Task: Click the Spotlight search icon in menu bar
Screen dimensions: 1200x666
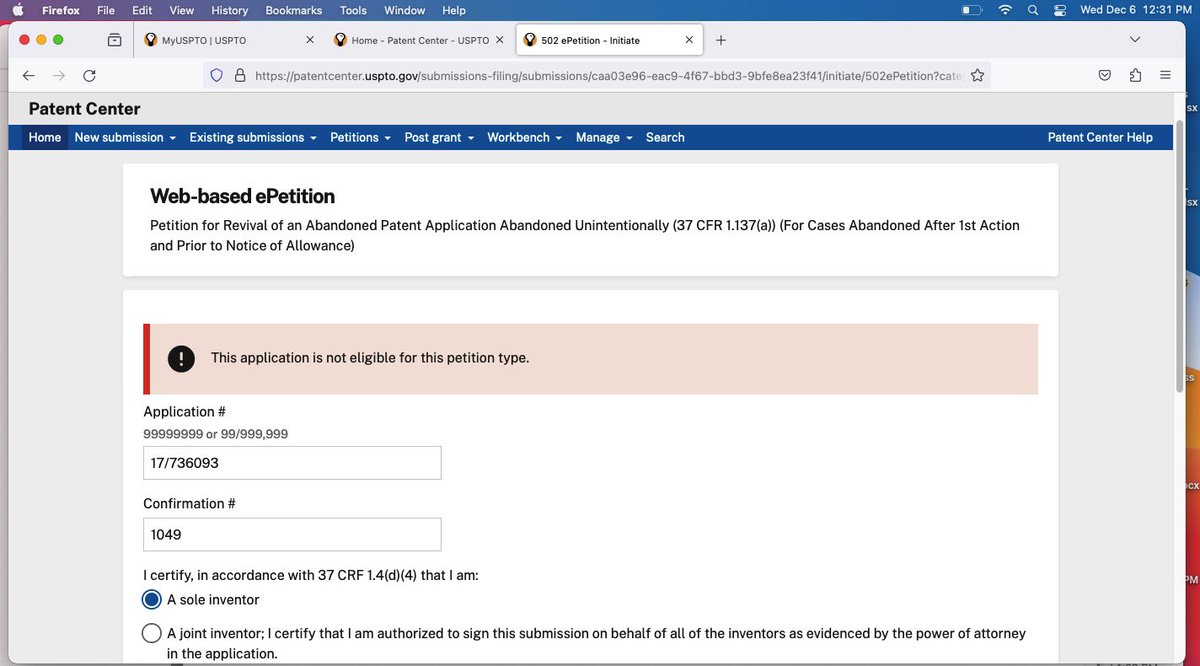Action: [x=1033, y=10]
